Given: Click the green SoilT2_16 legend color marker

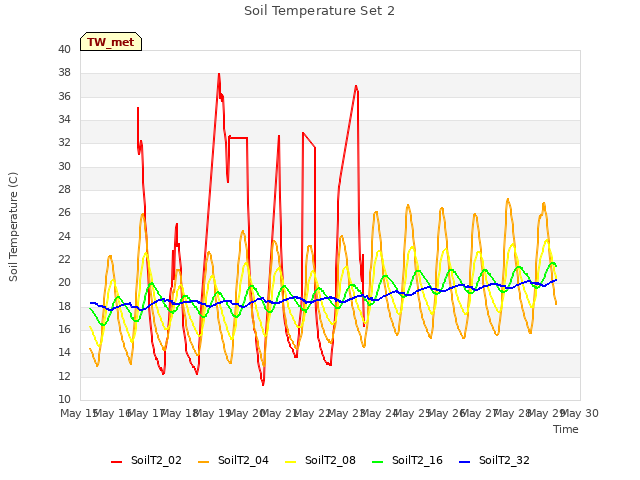Looking at the screenshot, I should [378, 462].
